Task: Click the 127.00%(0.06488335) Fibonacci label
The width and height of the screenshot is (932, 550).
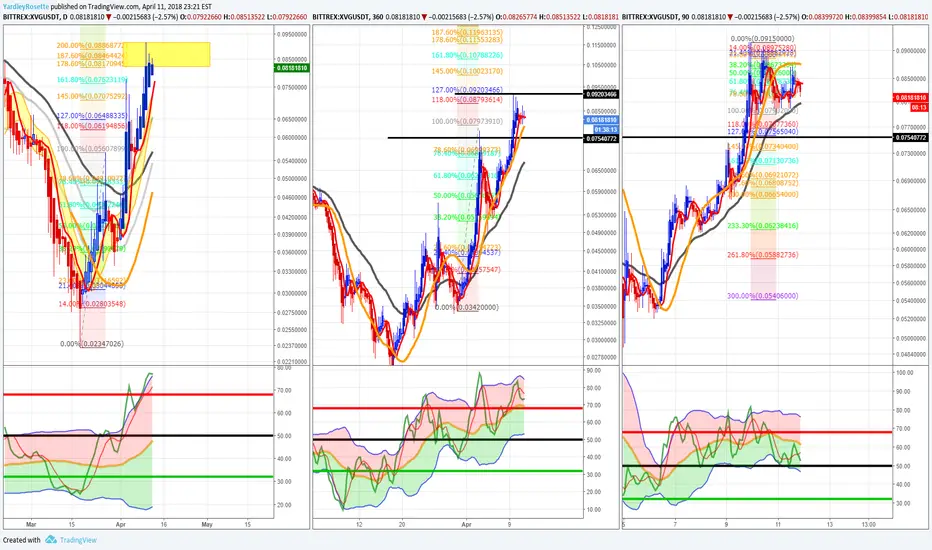Action: point(92,116)
